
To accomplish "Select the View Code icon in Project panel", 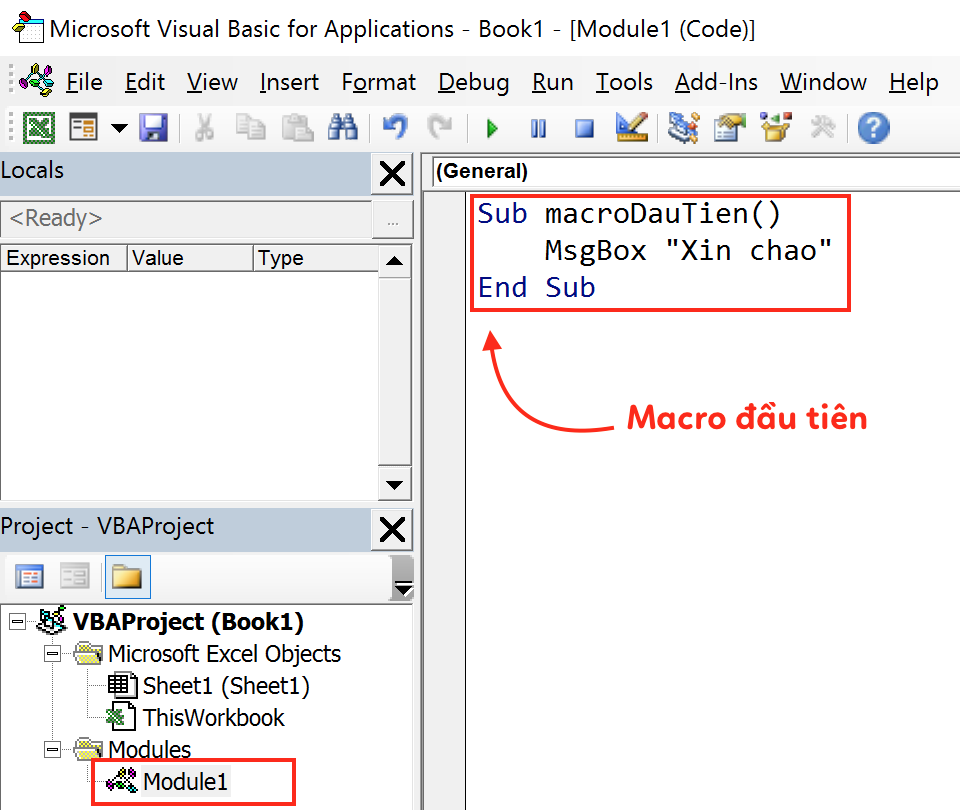I will [x=28, y=575].
